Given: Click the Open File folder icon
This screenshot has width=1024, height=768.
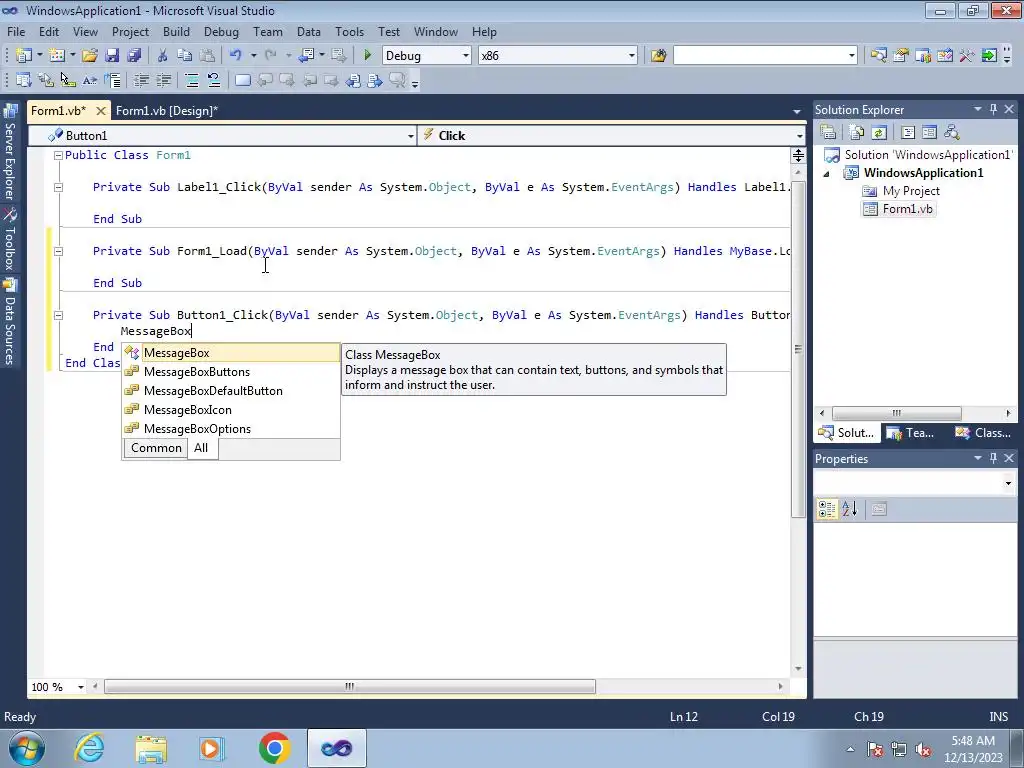Looking at the screenshot, I should pyautogui.click(x=90, y=56).
